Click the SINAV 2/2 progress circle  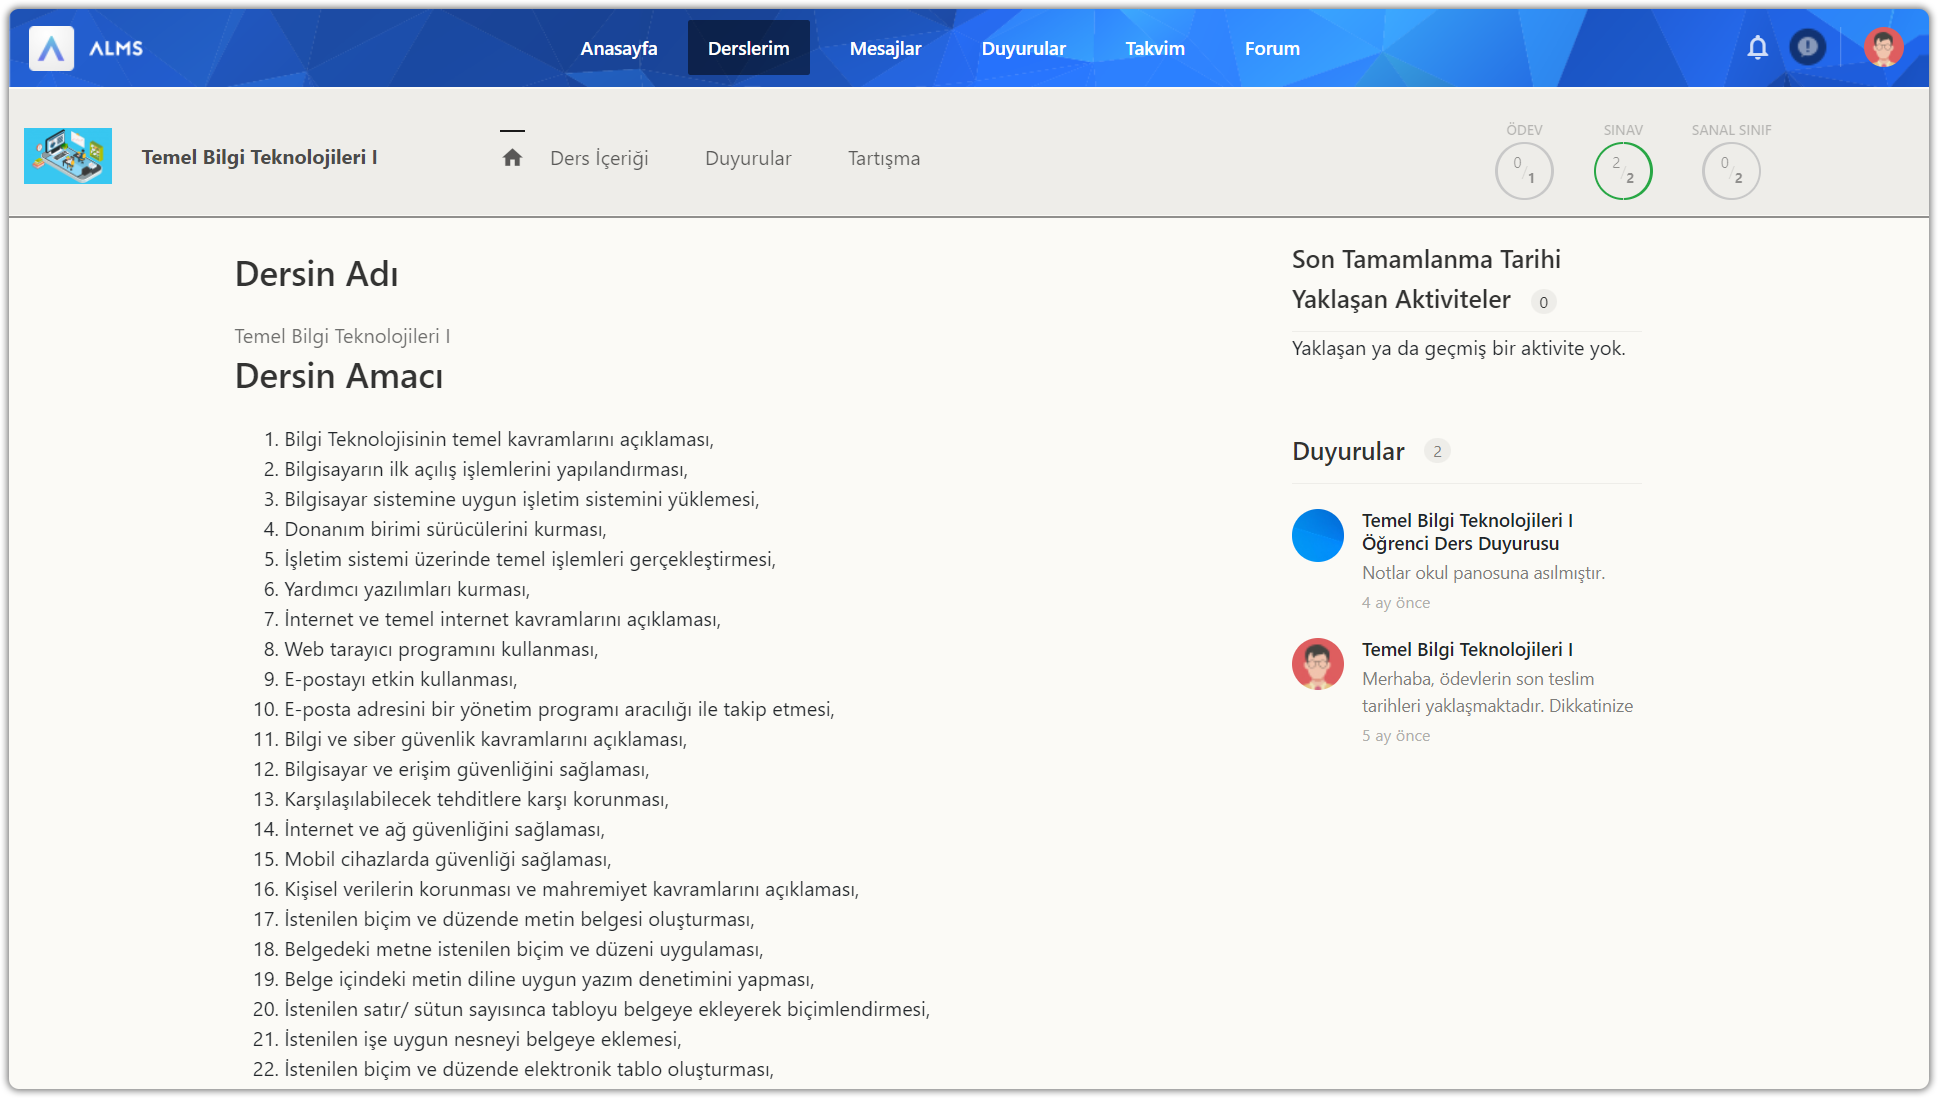(x=1622, y=171)
